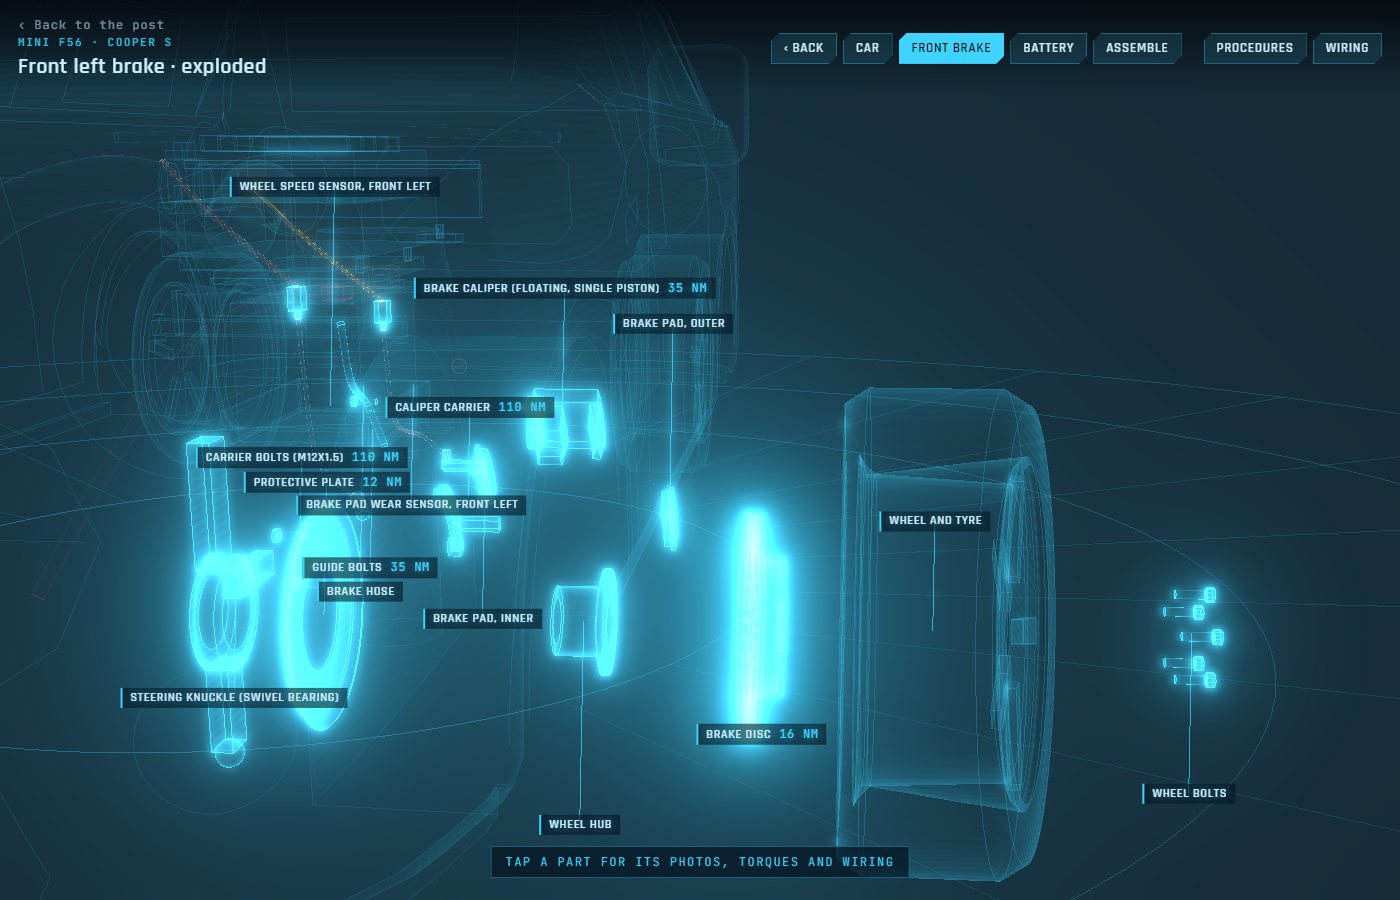
Task: Select the Brake Caliper 35 Nm label
Action: [x=565, y=288]
